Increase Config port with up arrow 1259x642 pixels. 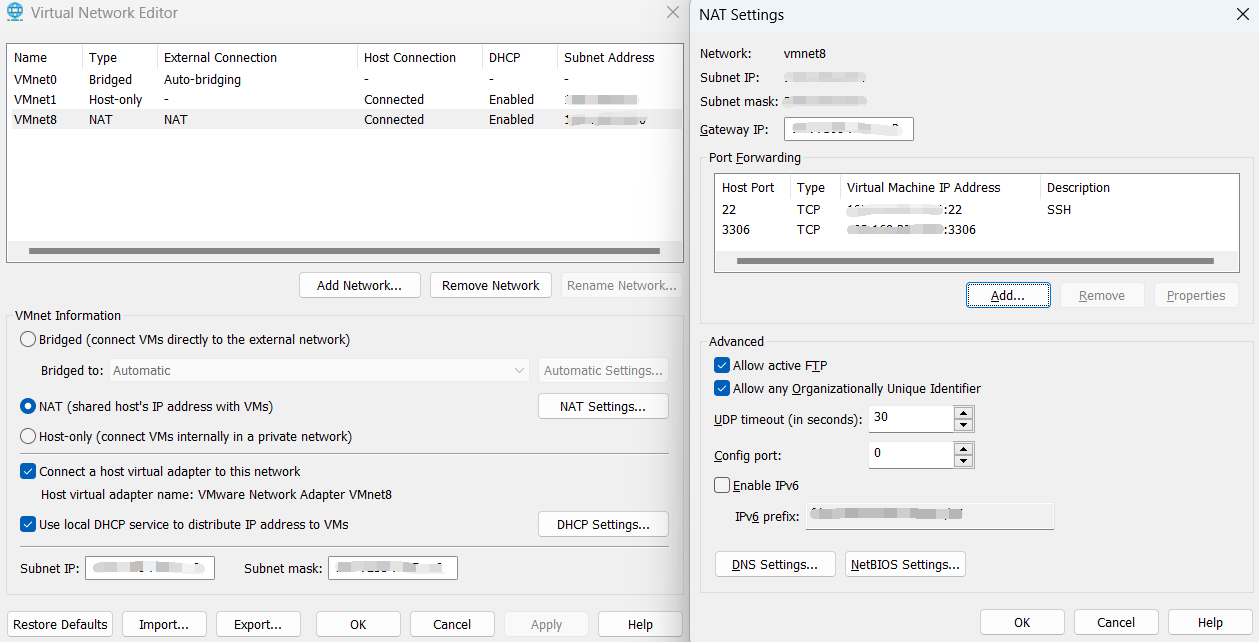pos(963,448)
